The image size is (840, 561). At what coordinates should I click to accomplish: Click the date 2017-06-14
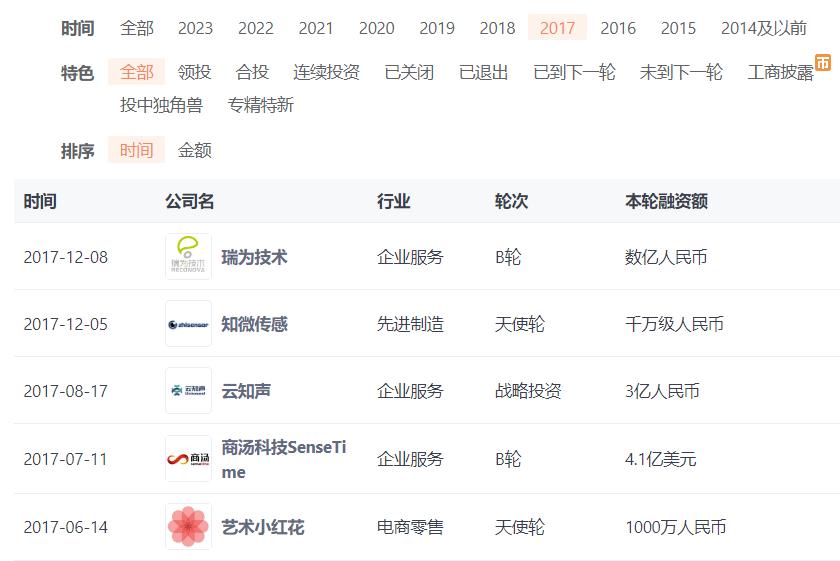point(65,527)
